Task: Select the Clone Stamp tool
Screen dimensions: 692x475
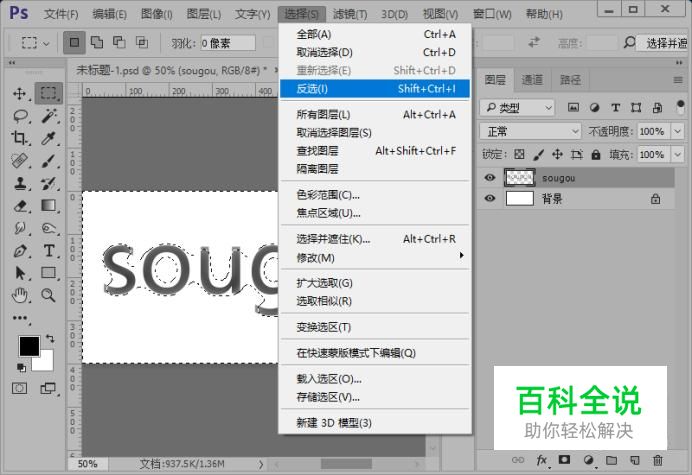Action: click(x=19, y=183)
